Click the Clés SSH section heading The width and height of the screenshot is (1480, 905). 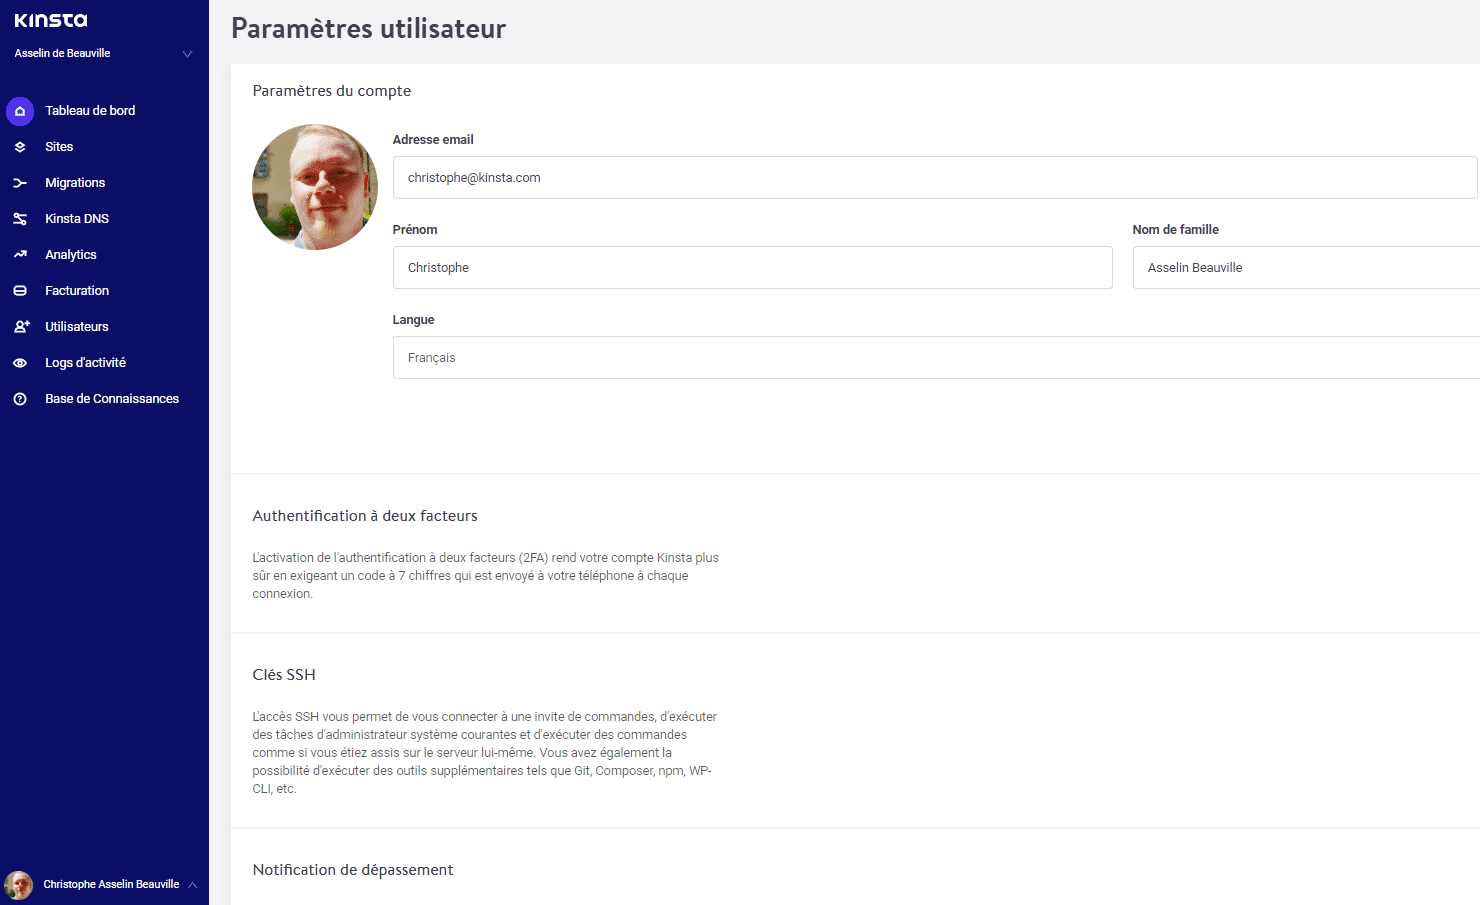pyautogui.click(x=284, y=674)
